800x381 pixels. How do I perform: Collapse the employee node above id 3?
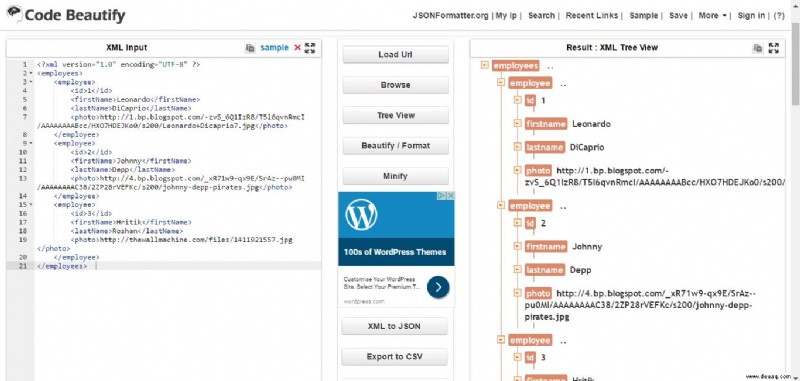(x=501, y=340)
